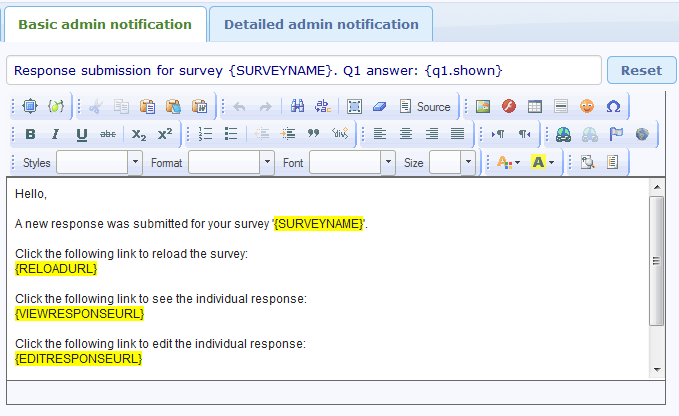The image size is (679, 416).
Task: Center align the text
Action: pos(406,134)
